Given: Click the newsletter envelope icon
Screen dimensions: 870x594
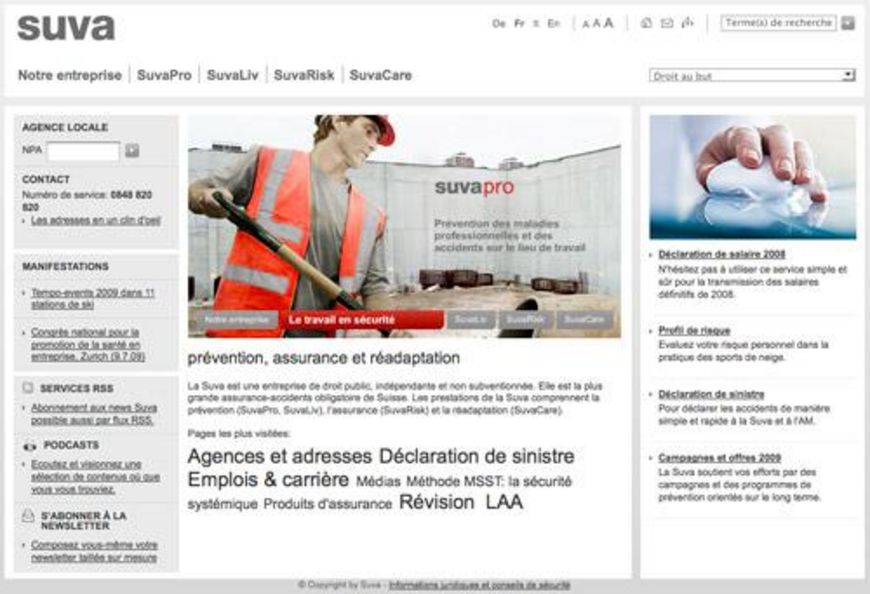Looking at the screenshot, I should point(28,516).
